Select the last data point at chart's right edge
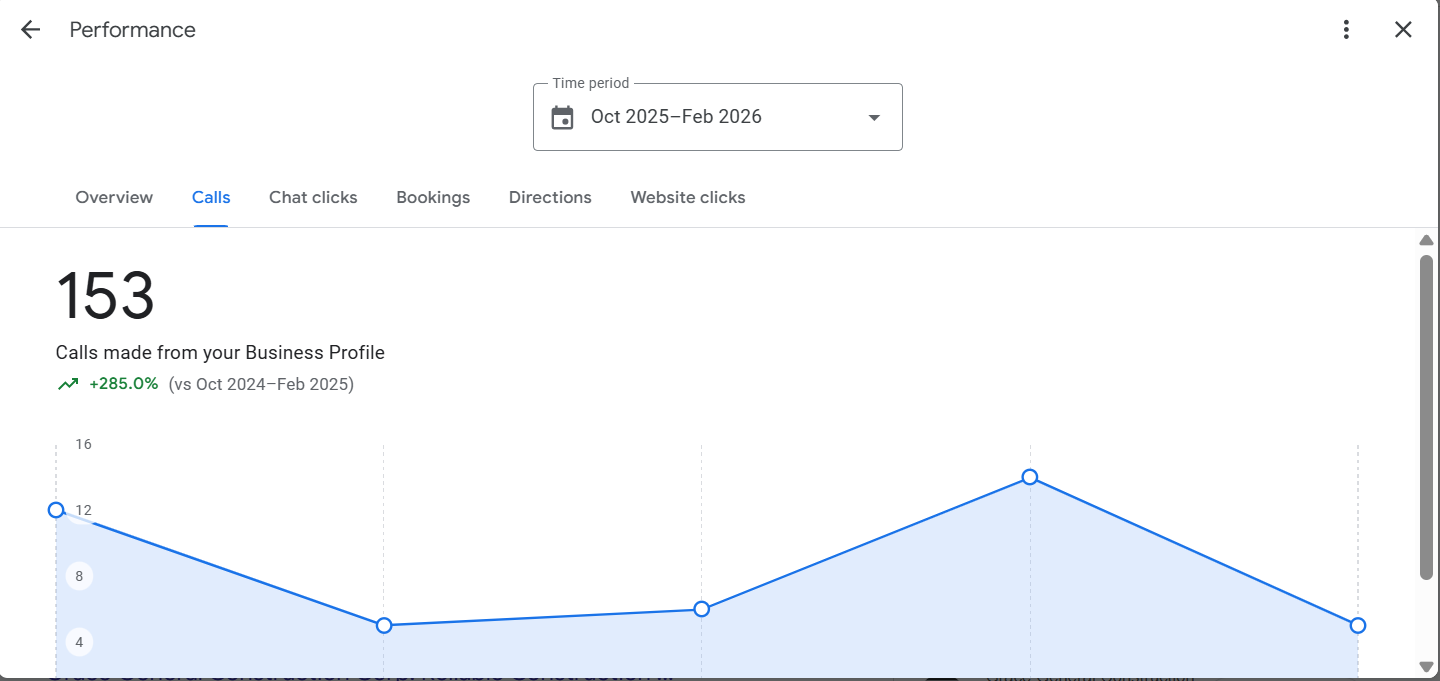The image size is (1440, 681). (1357, 626)
